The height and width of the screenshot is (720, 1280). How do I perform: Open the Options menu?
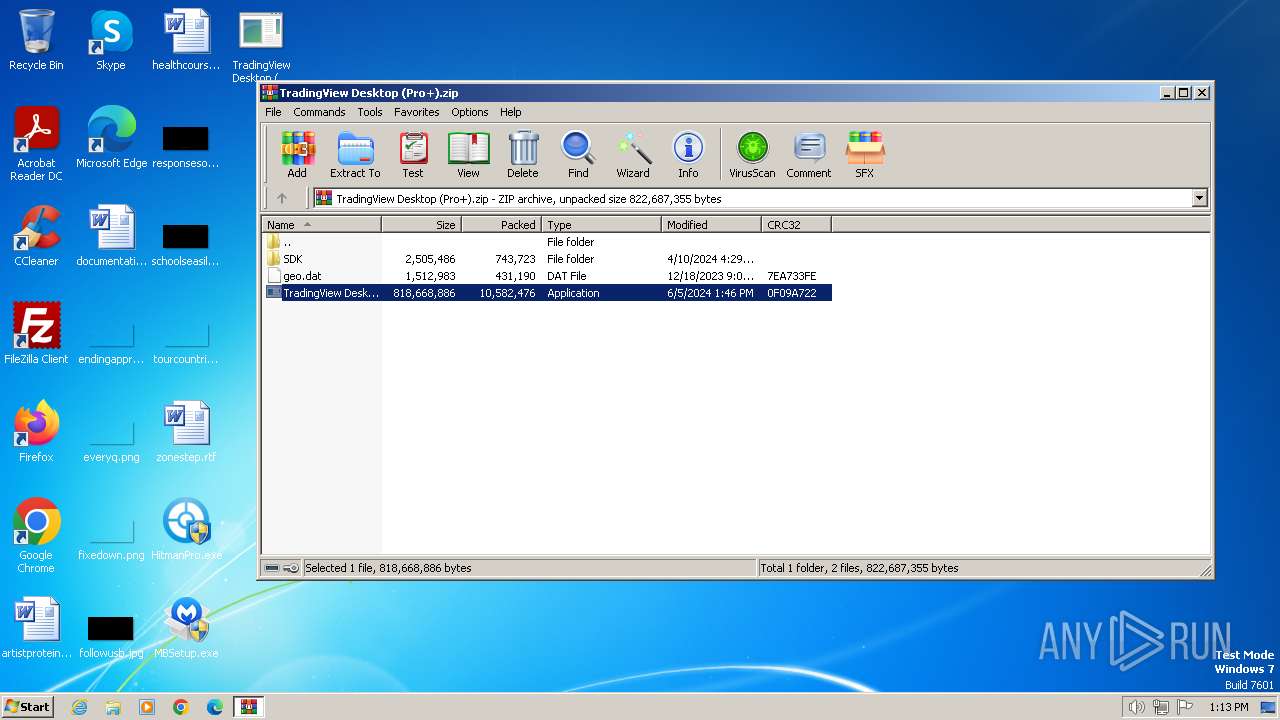[470, 112]
